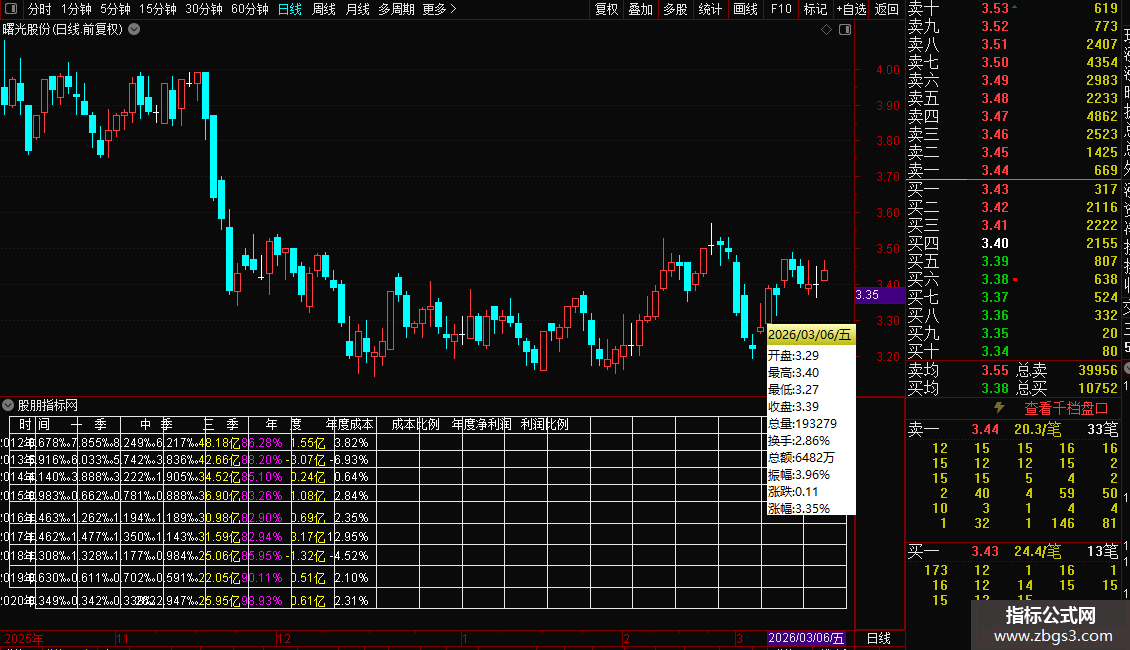Activate the 画线 drawing tool
This screenshot has height=650, width=1130.
(745, 9)
